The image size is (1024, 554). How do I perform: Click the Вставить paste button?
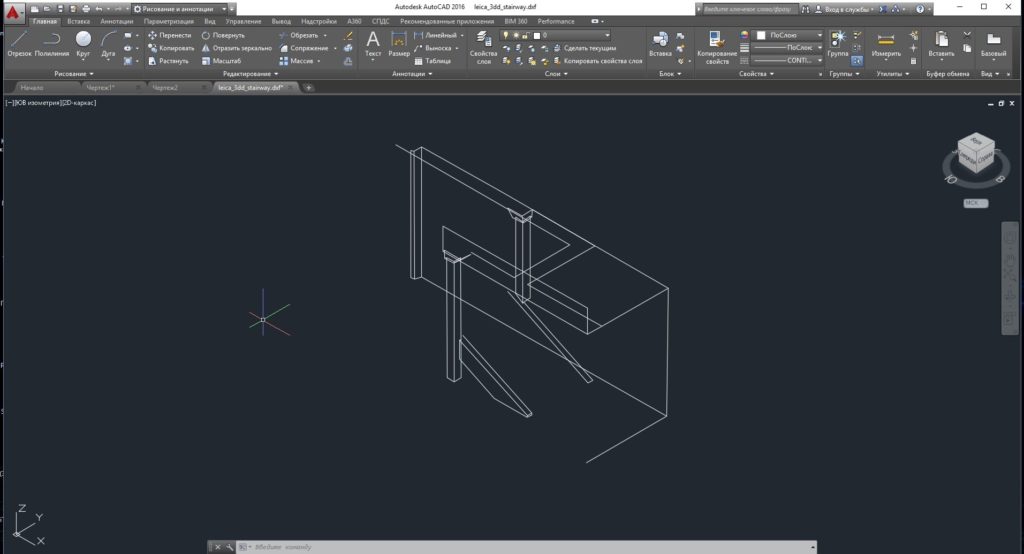[941, 44]
